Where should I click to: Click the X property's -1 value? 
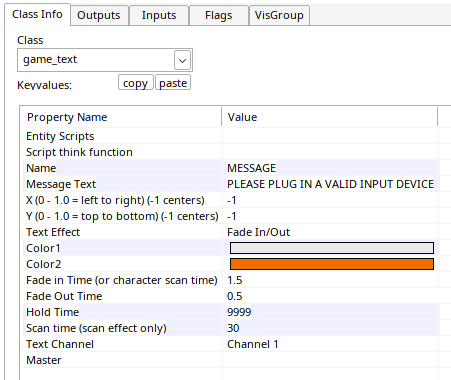(232, 200)
